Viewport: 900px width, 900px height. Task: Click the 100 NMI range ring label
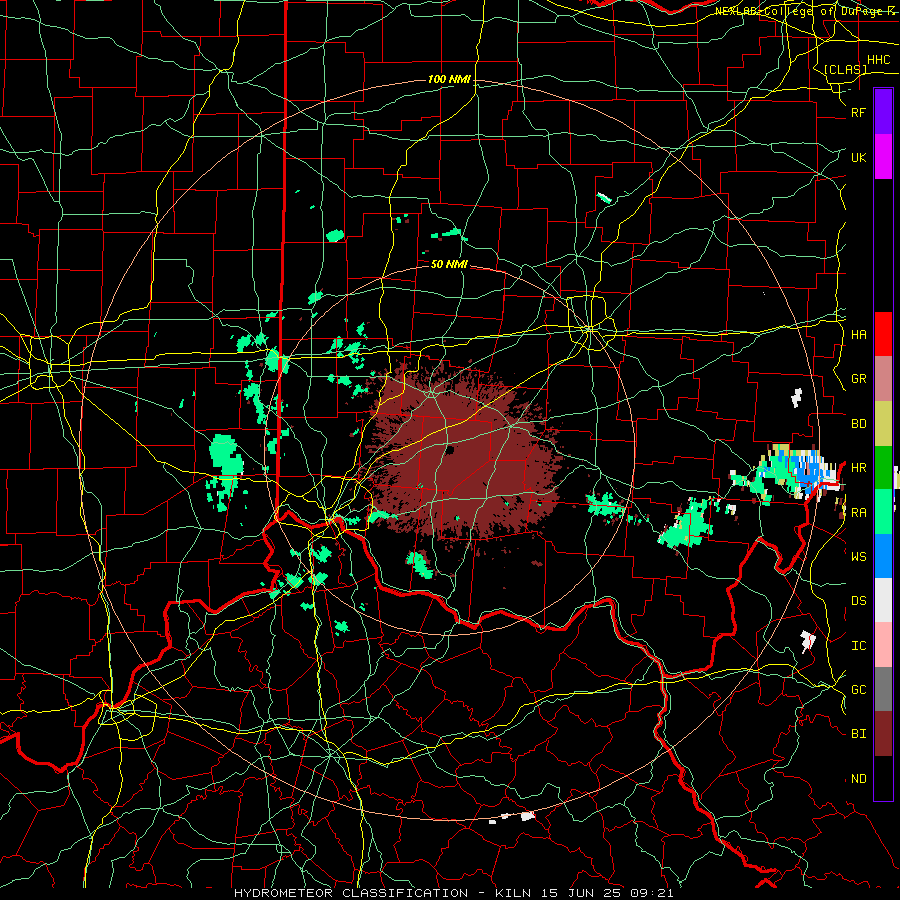point(449,79)
